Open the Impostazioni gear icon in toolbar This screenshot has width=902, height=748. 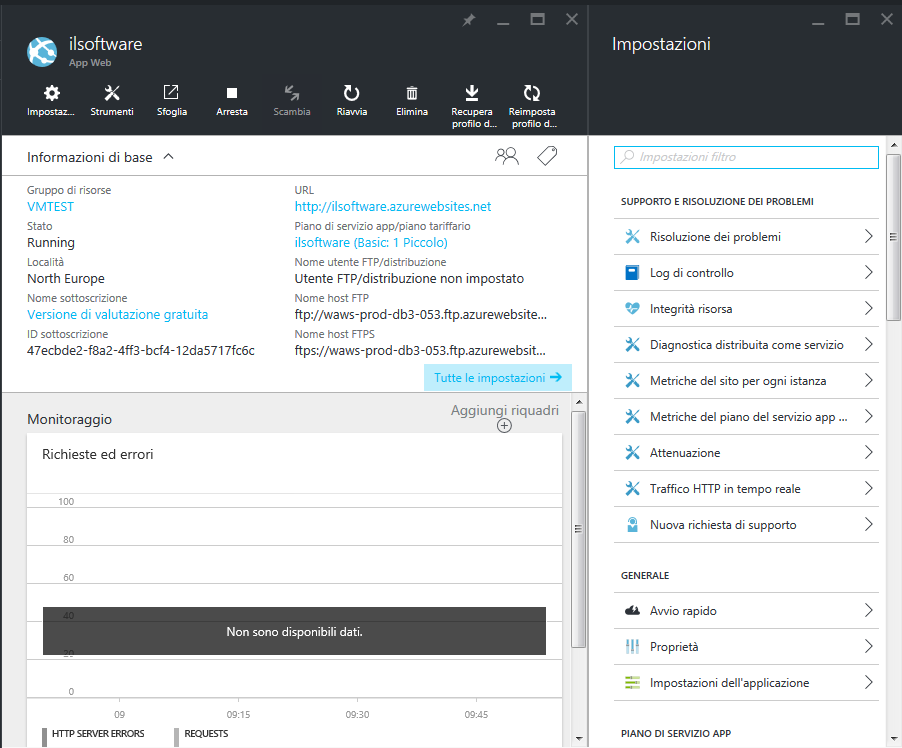pos(52,93)
